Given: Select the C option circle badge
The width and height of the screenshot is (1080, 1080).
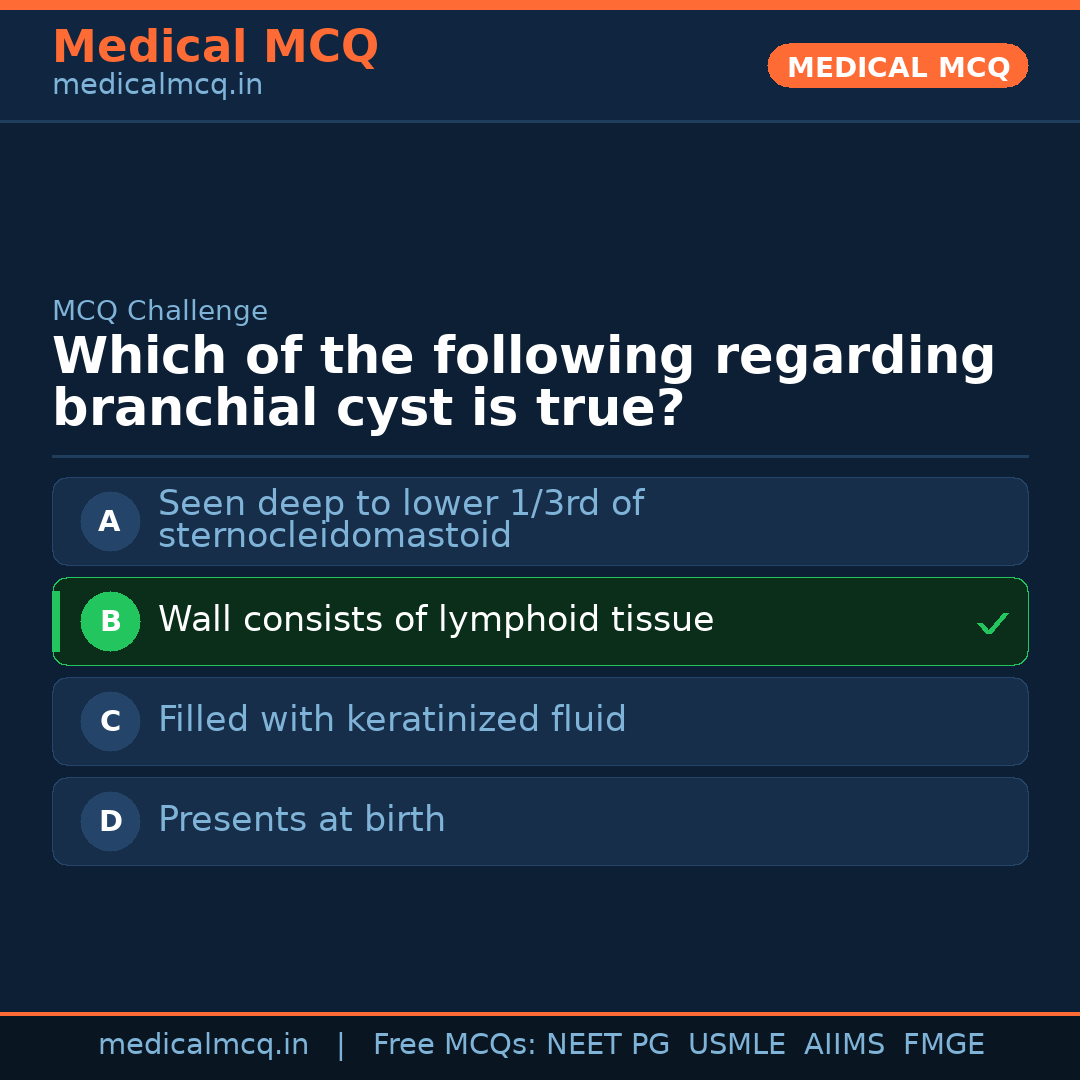Looking at the screenshot, I should coord(110,721).
